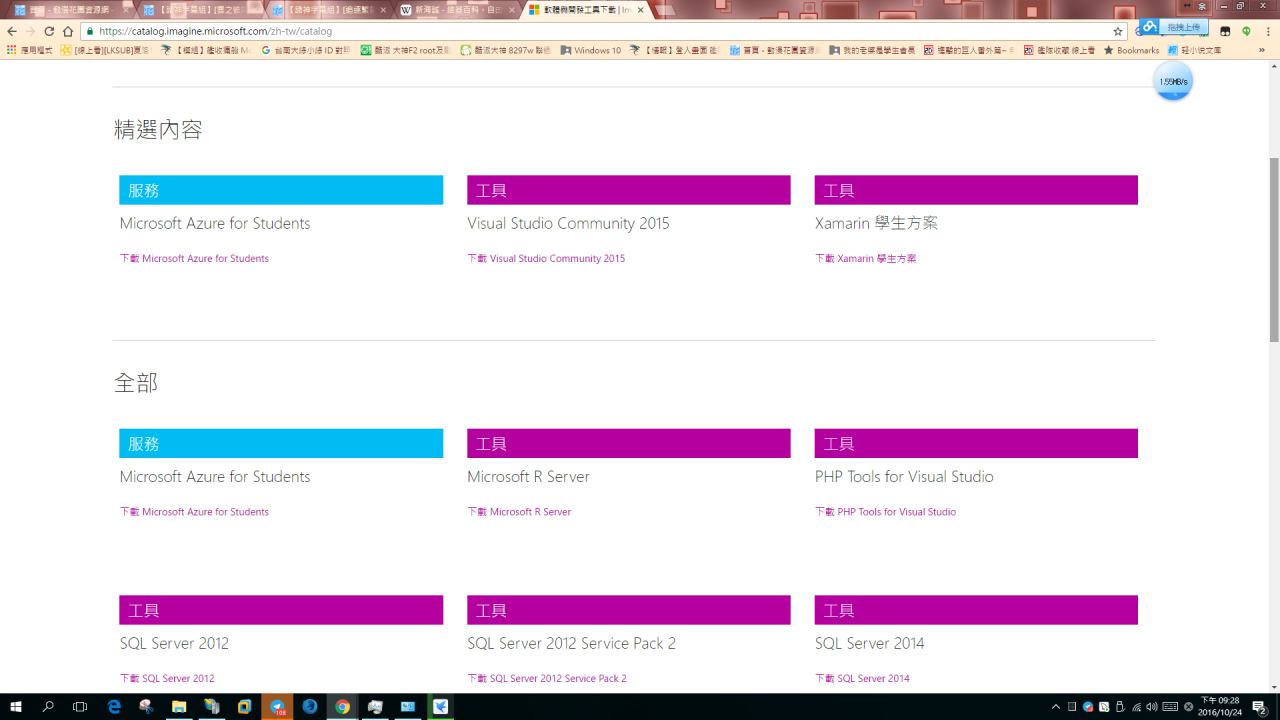Open the Windows 10 bookmark
Viewport: 1280px width, 720px height.
[x=591, y=50]
